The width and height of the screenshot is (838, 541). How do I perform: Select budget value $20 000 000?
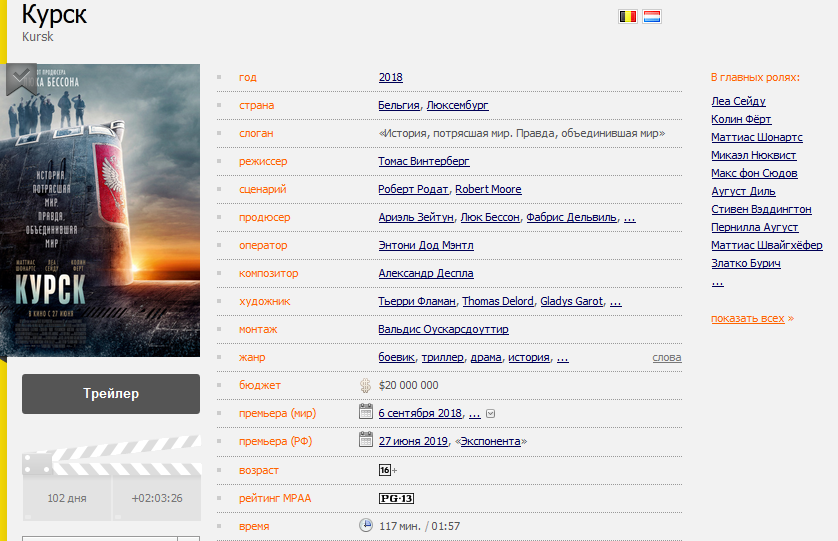pos(408,385)
